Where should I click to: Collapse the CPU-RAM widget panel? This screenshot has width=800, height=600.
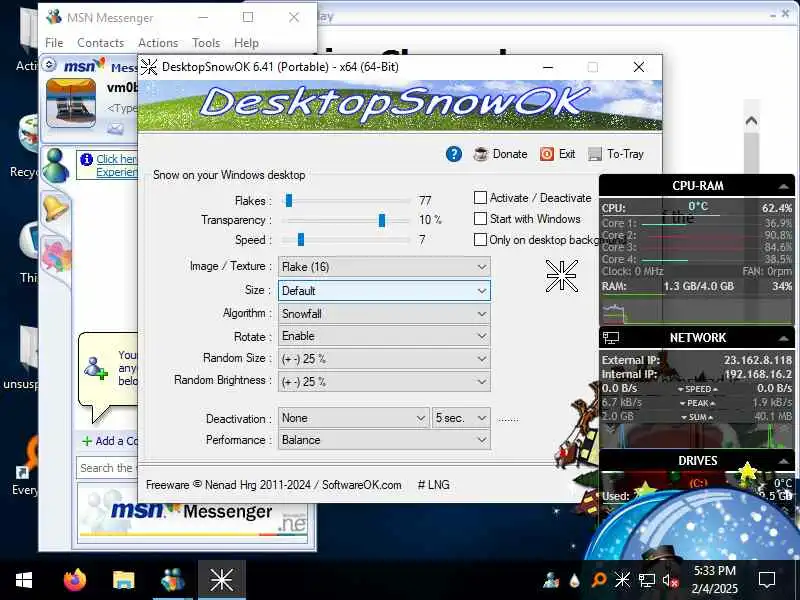(783, 187)
